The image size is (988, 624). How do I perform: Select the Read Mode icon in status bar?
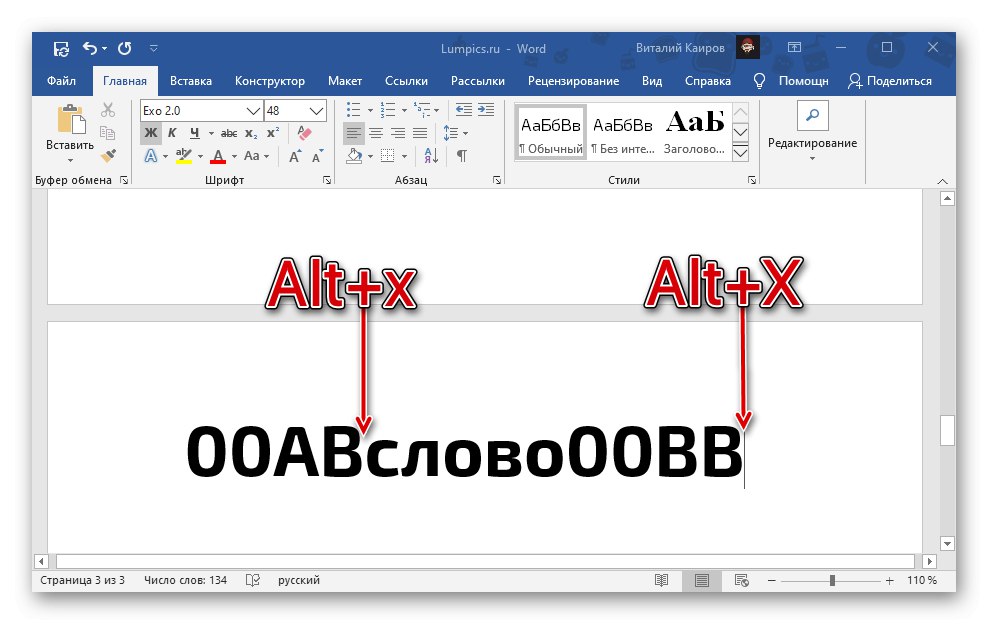661,580
